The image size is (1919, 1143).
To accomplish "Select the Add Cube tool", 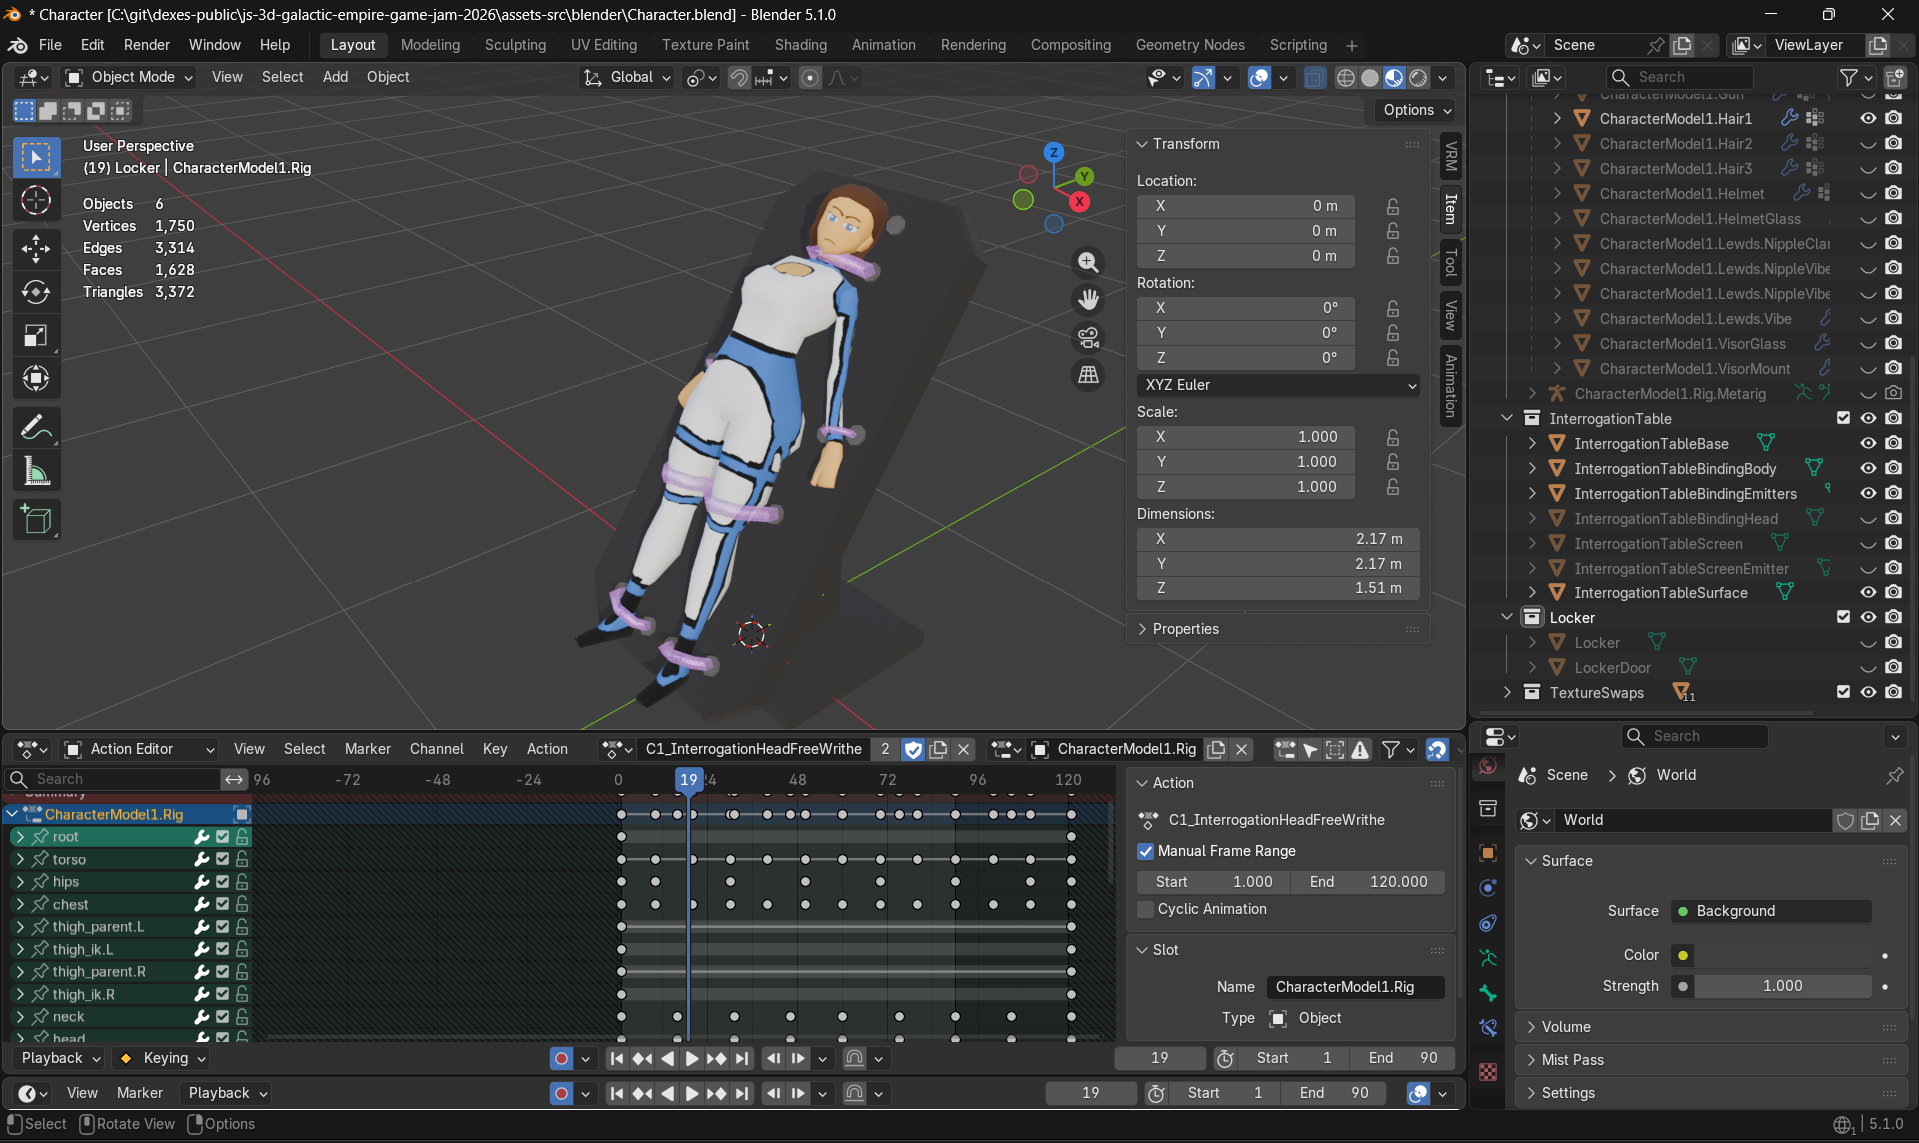I will click(36, 519).
